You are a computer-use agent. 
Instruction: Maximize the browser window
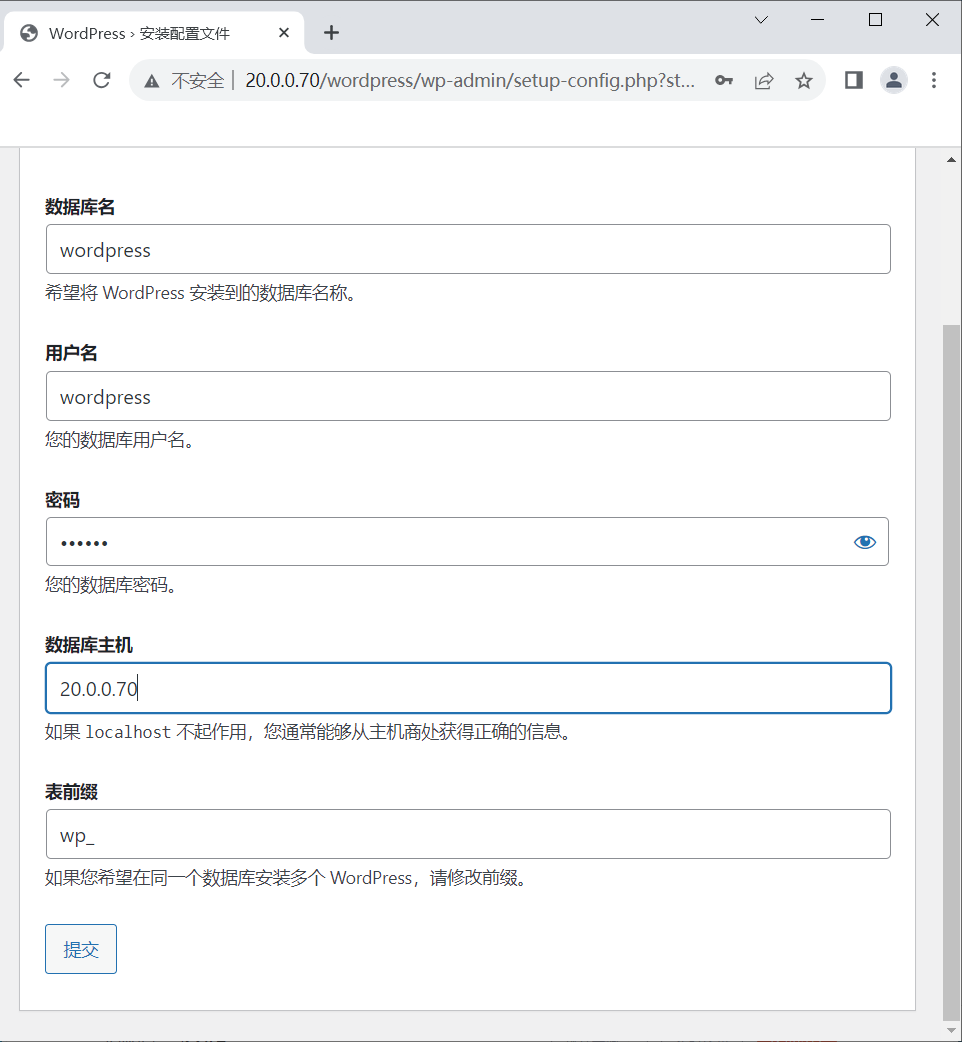point(876,20)
